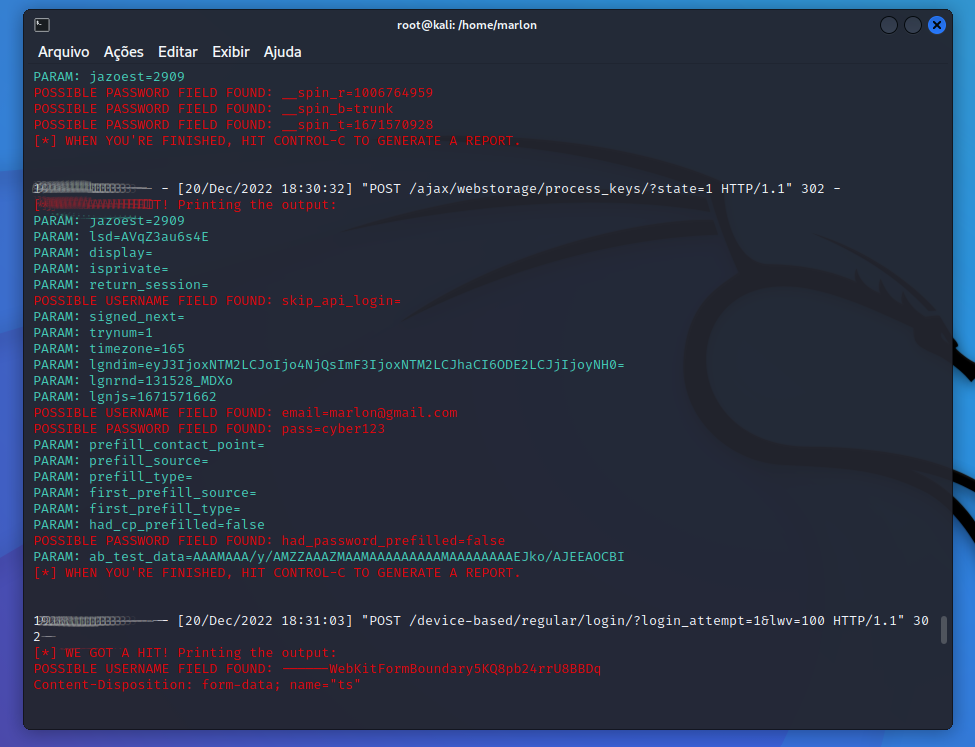Click the line PARAM: lgndim=eyJ3IjoxNTM2

tap(329, 365)
